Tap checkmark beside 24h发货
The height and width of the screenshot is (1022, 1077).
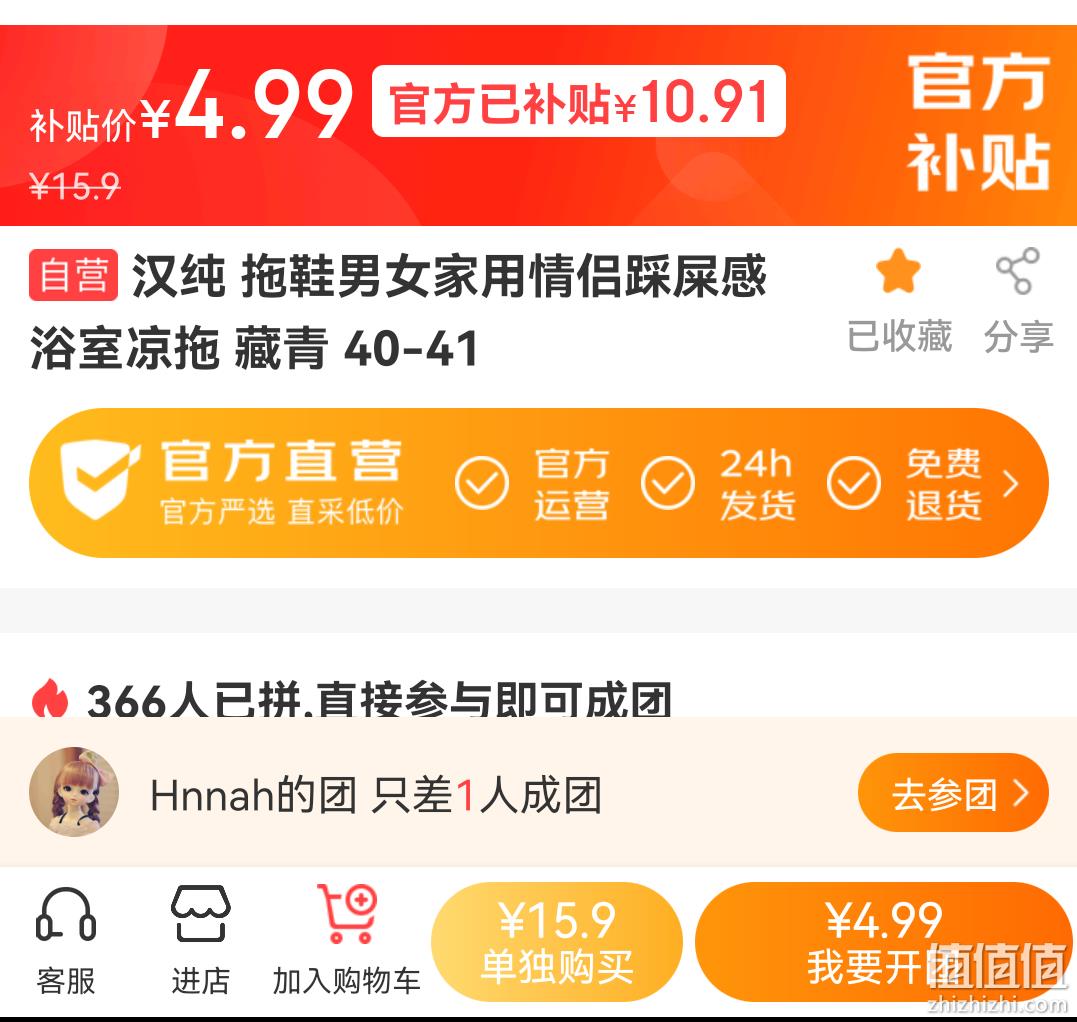[668, 483]
